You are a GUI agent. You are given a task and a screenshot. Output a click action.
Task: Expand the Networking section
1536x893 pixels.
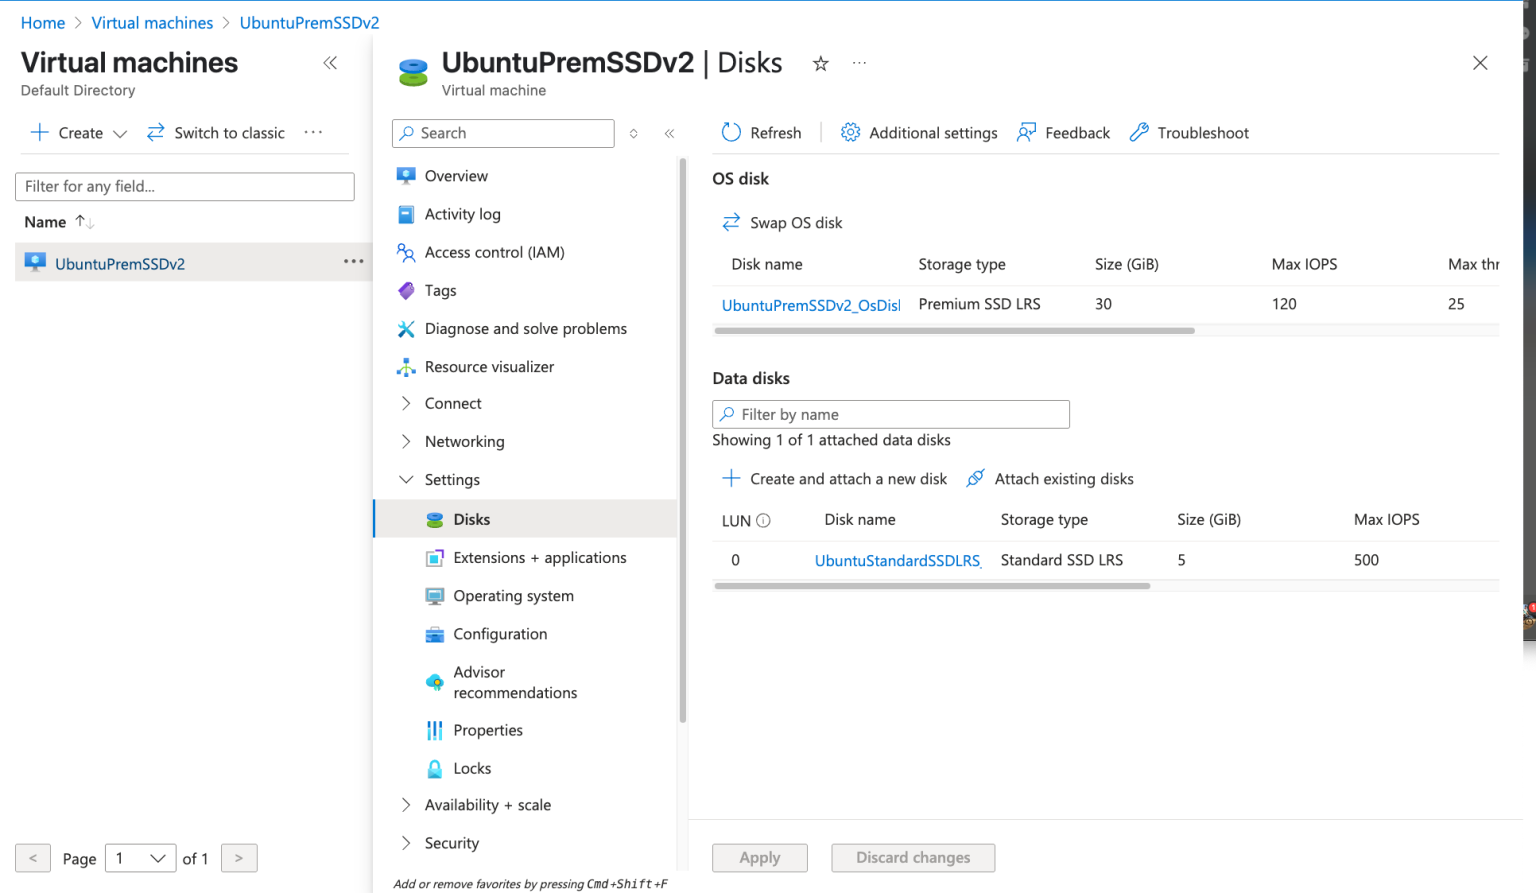[x=407, y=441]
